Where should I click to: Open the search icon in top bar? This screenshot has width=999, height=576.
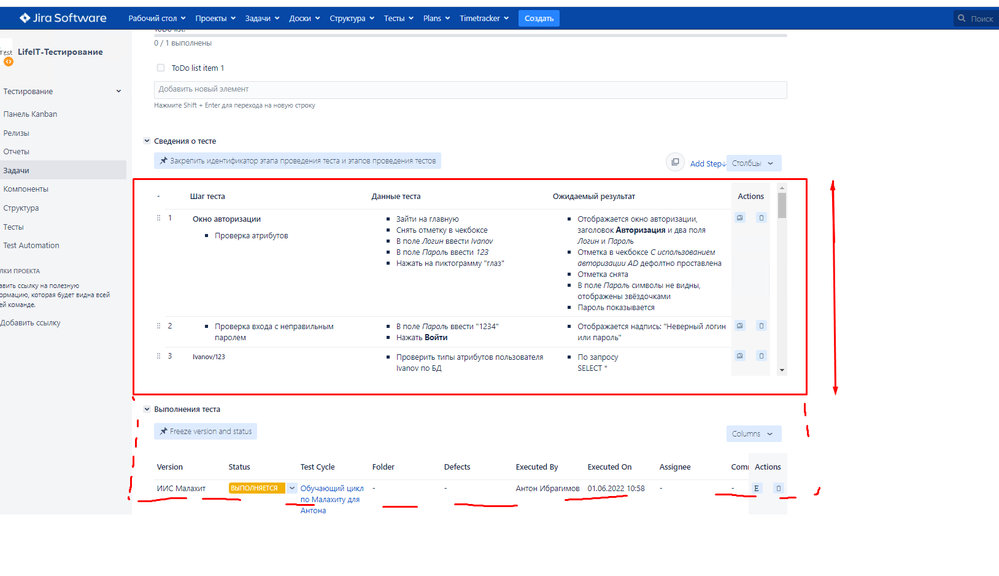tap(961, 18)
